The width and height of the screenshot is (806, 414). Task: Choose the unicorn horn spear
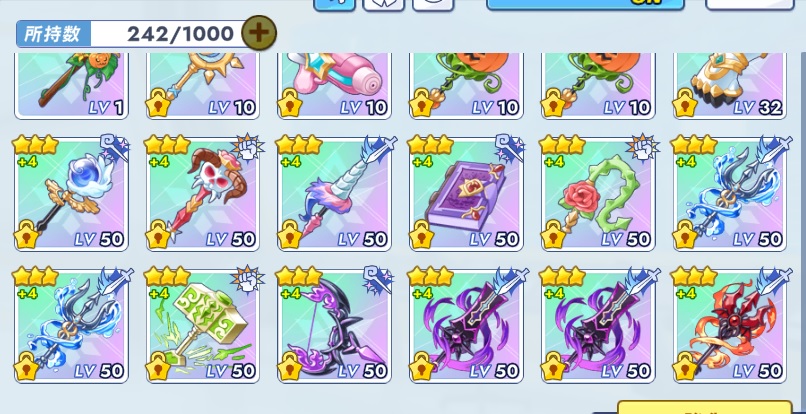click(x=335, y=194)
